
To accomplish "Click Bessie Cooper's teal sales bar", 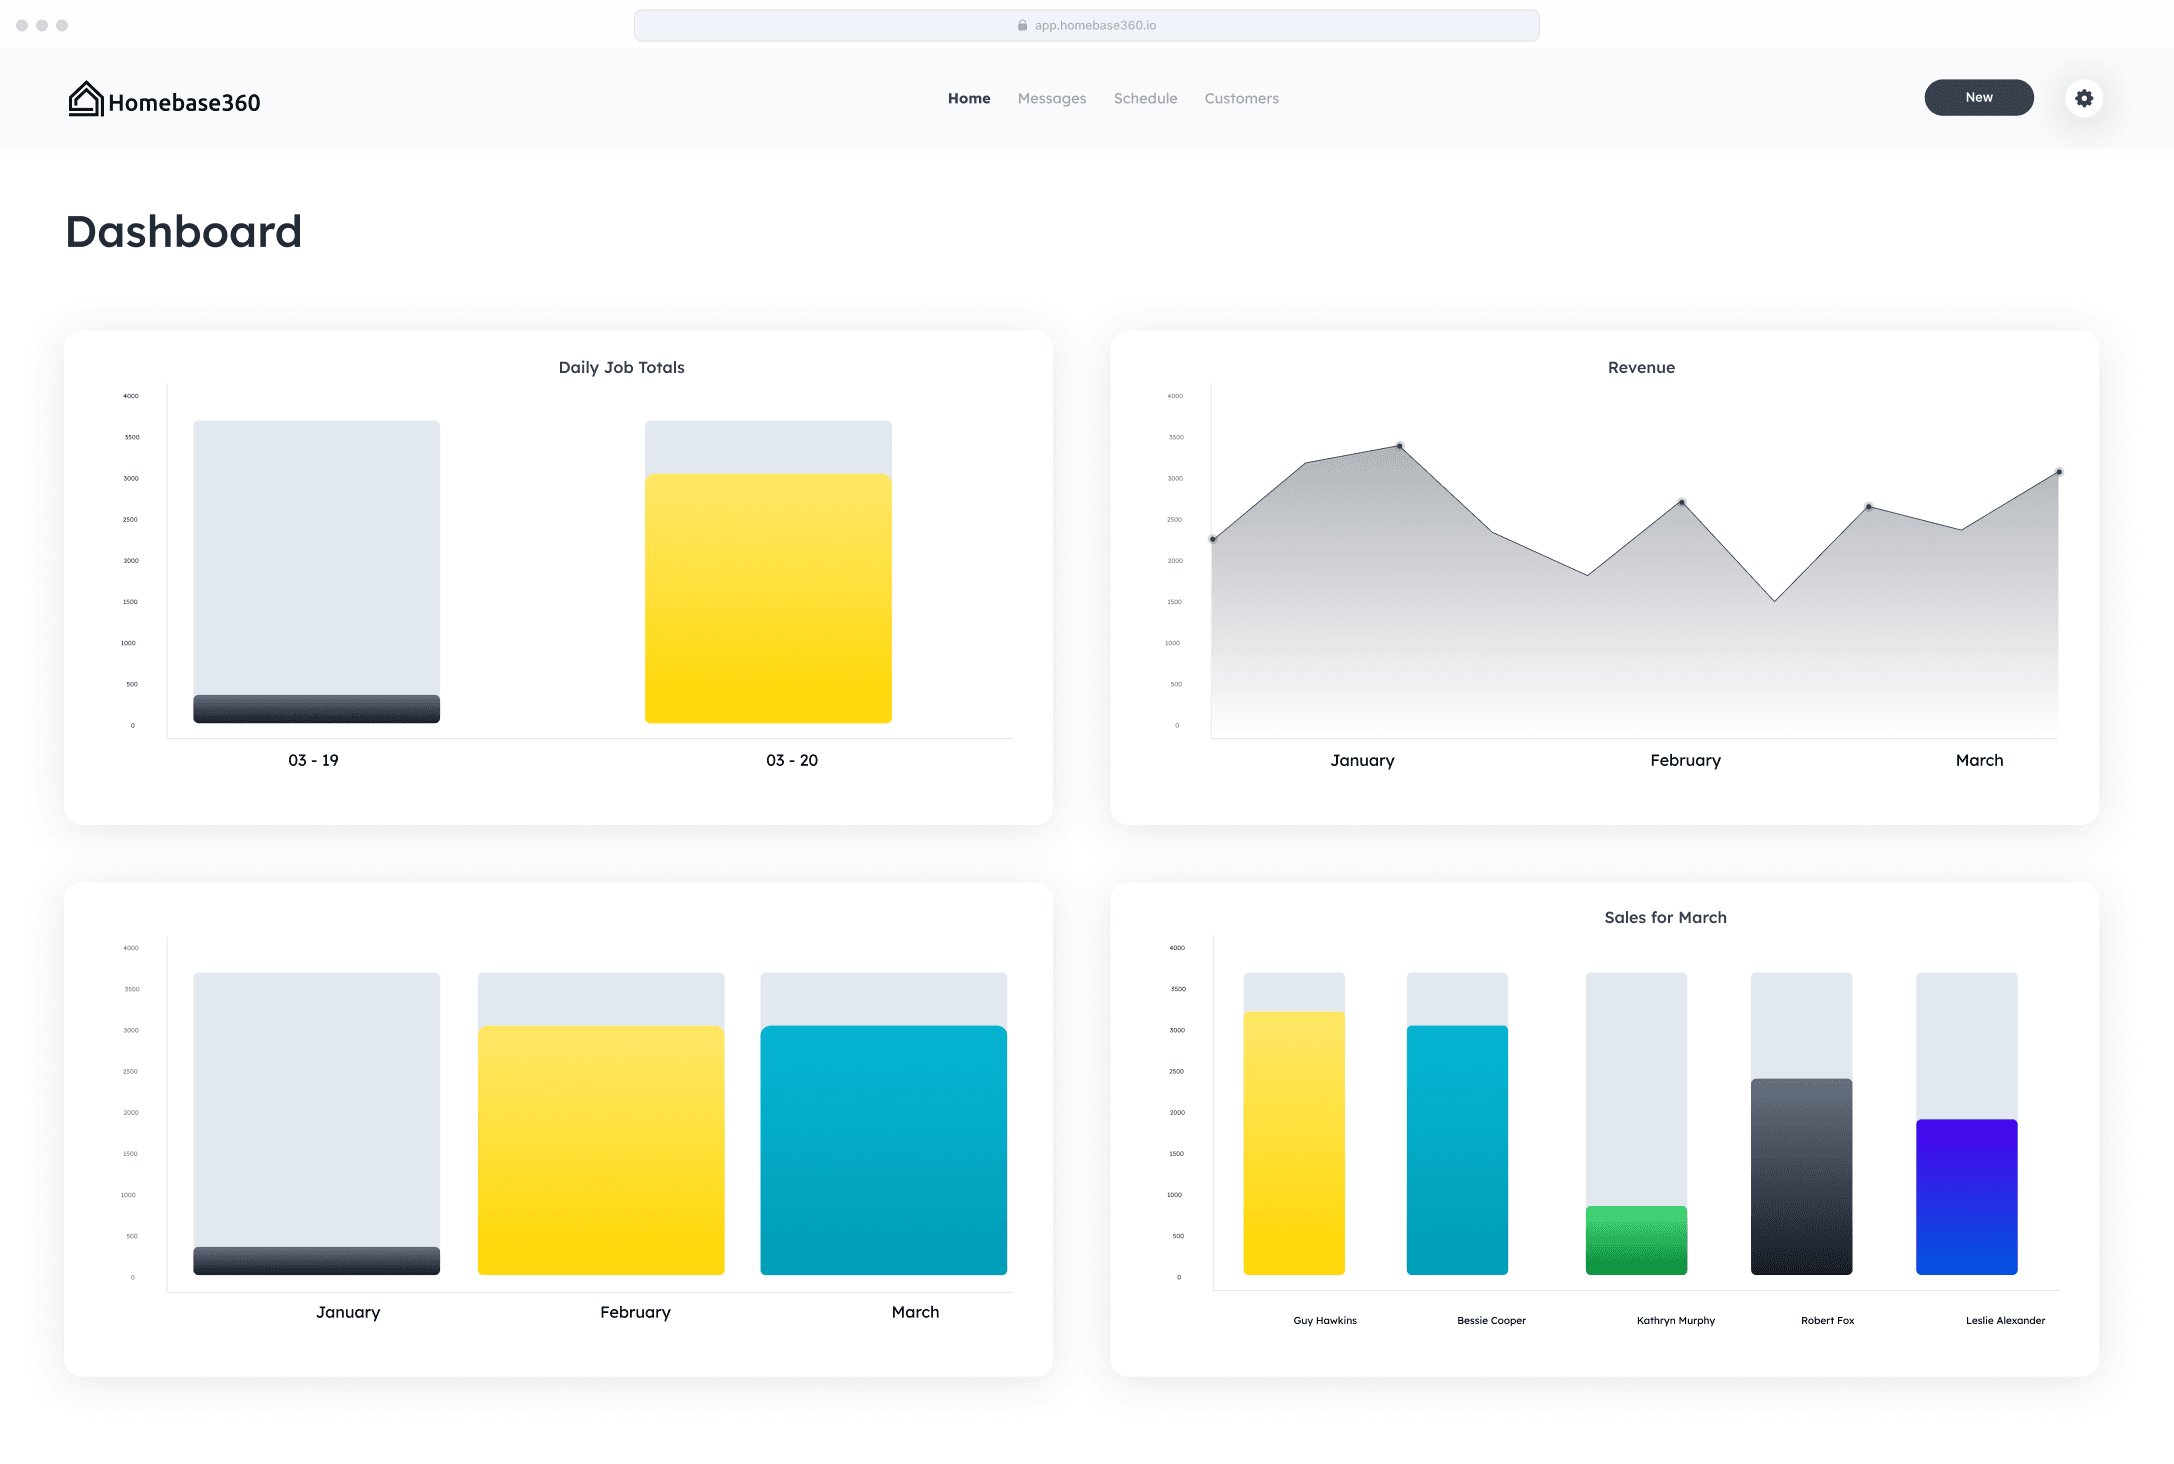I will click(x=1456, y=1150).
